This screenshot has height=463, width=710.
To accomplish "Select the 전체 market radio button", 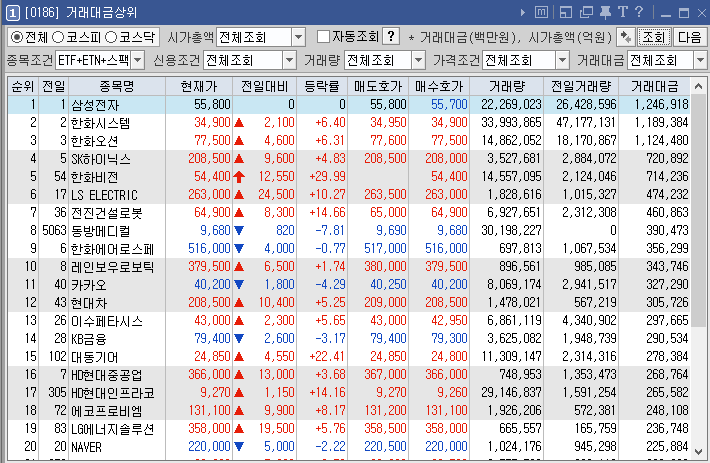I will [x=17, y=37].
